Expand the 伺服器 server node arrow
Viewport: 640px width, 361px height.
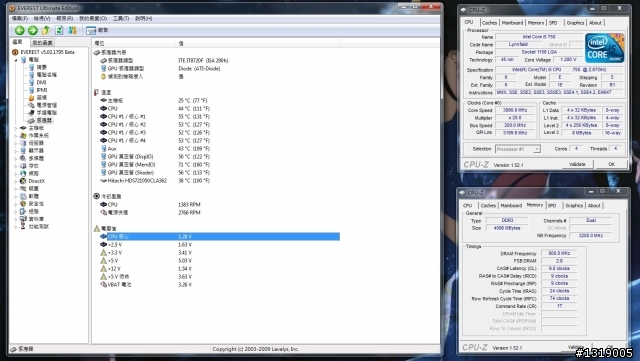click(x=16, y=143)
